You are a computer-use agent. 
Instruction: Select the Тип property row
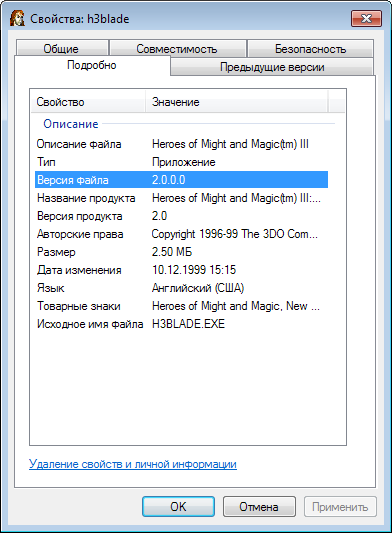[182, 162]
